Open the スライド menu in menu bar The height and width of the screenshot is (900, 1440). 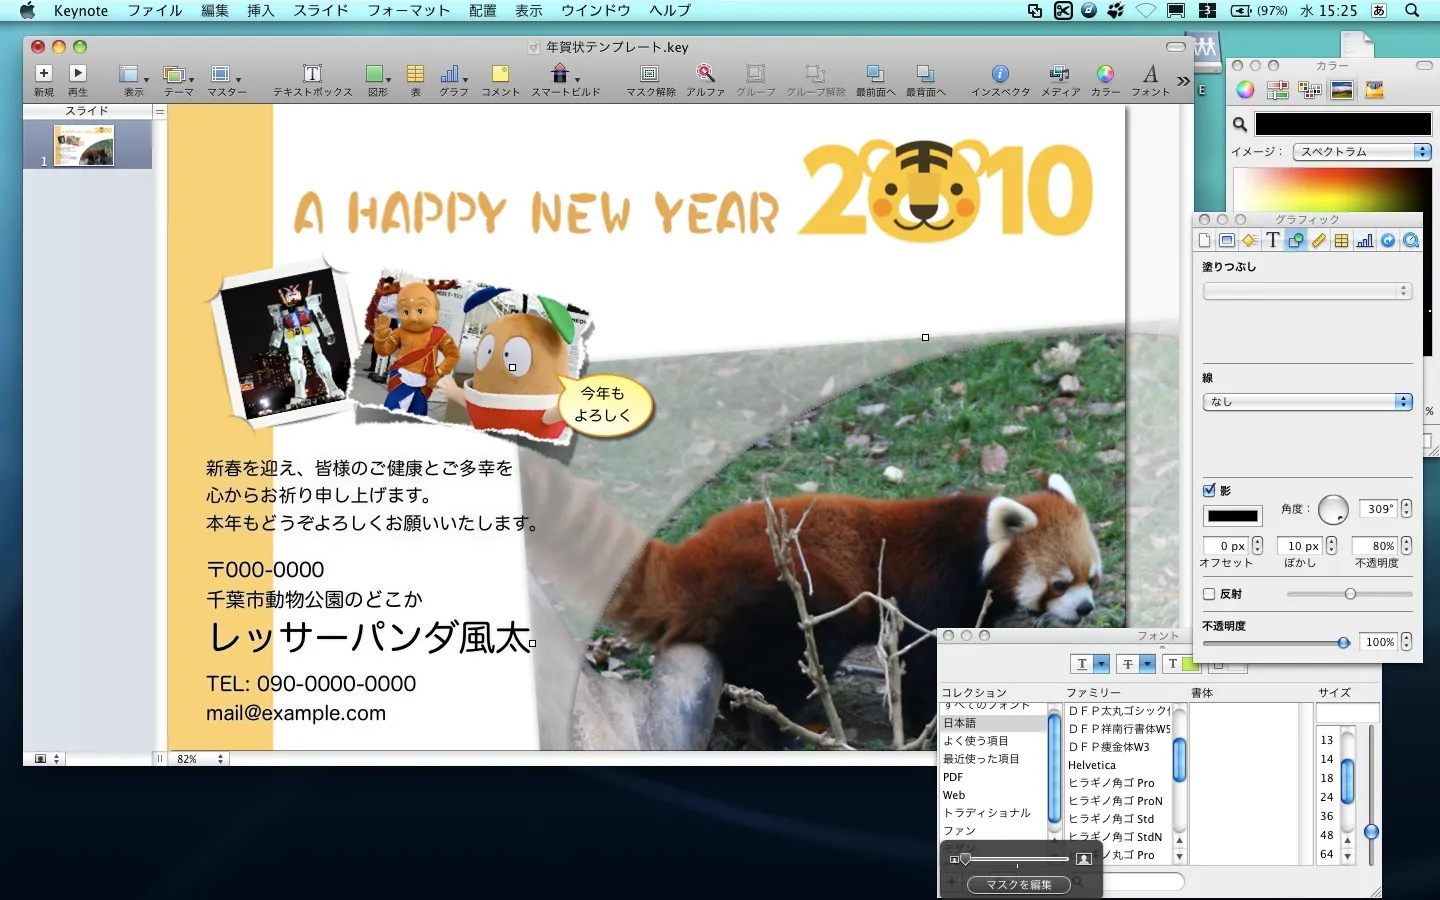[320, 10]
